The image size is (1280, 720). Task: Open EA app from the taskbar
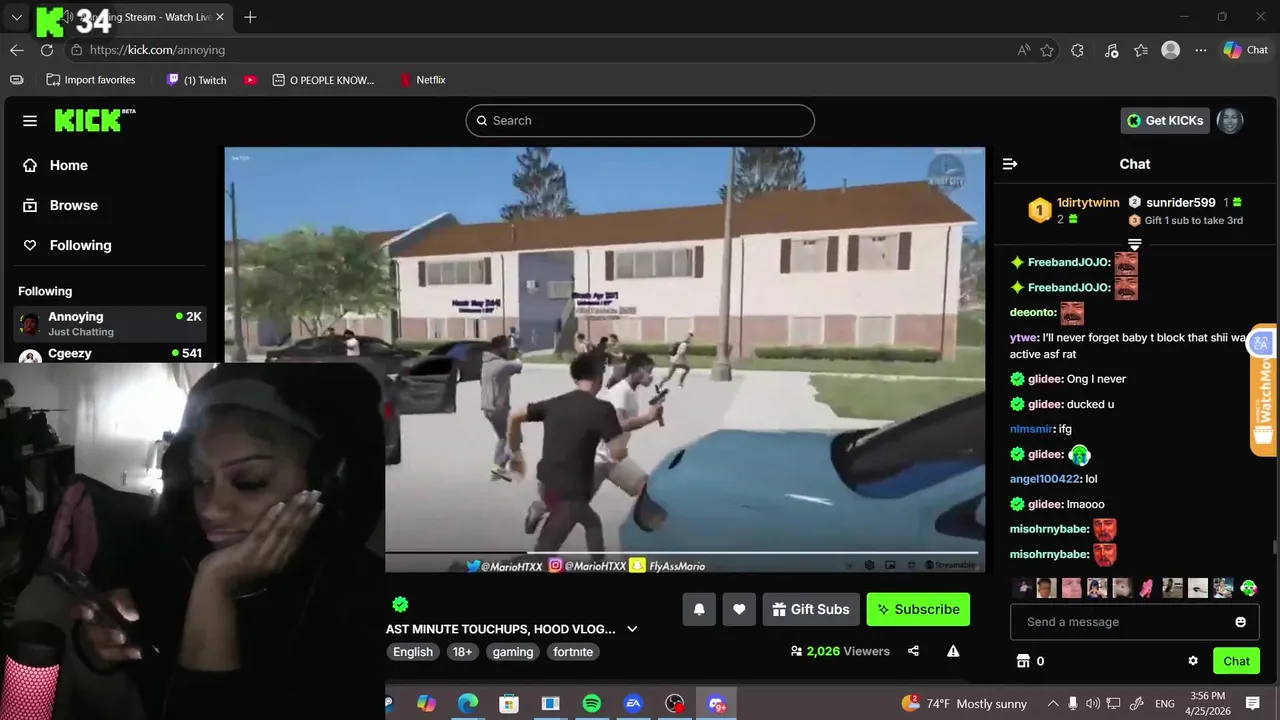click(633, 704)
